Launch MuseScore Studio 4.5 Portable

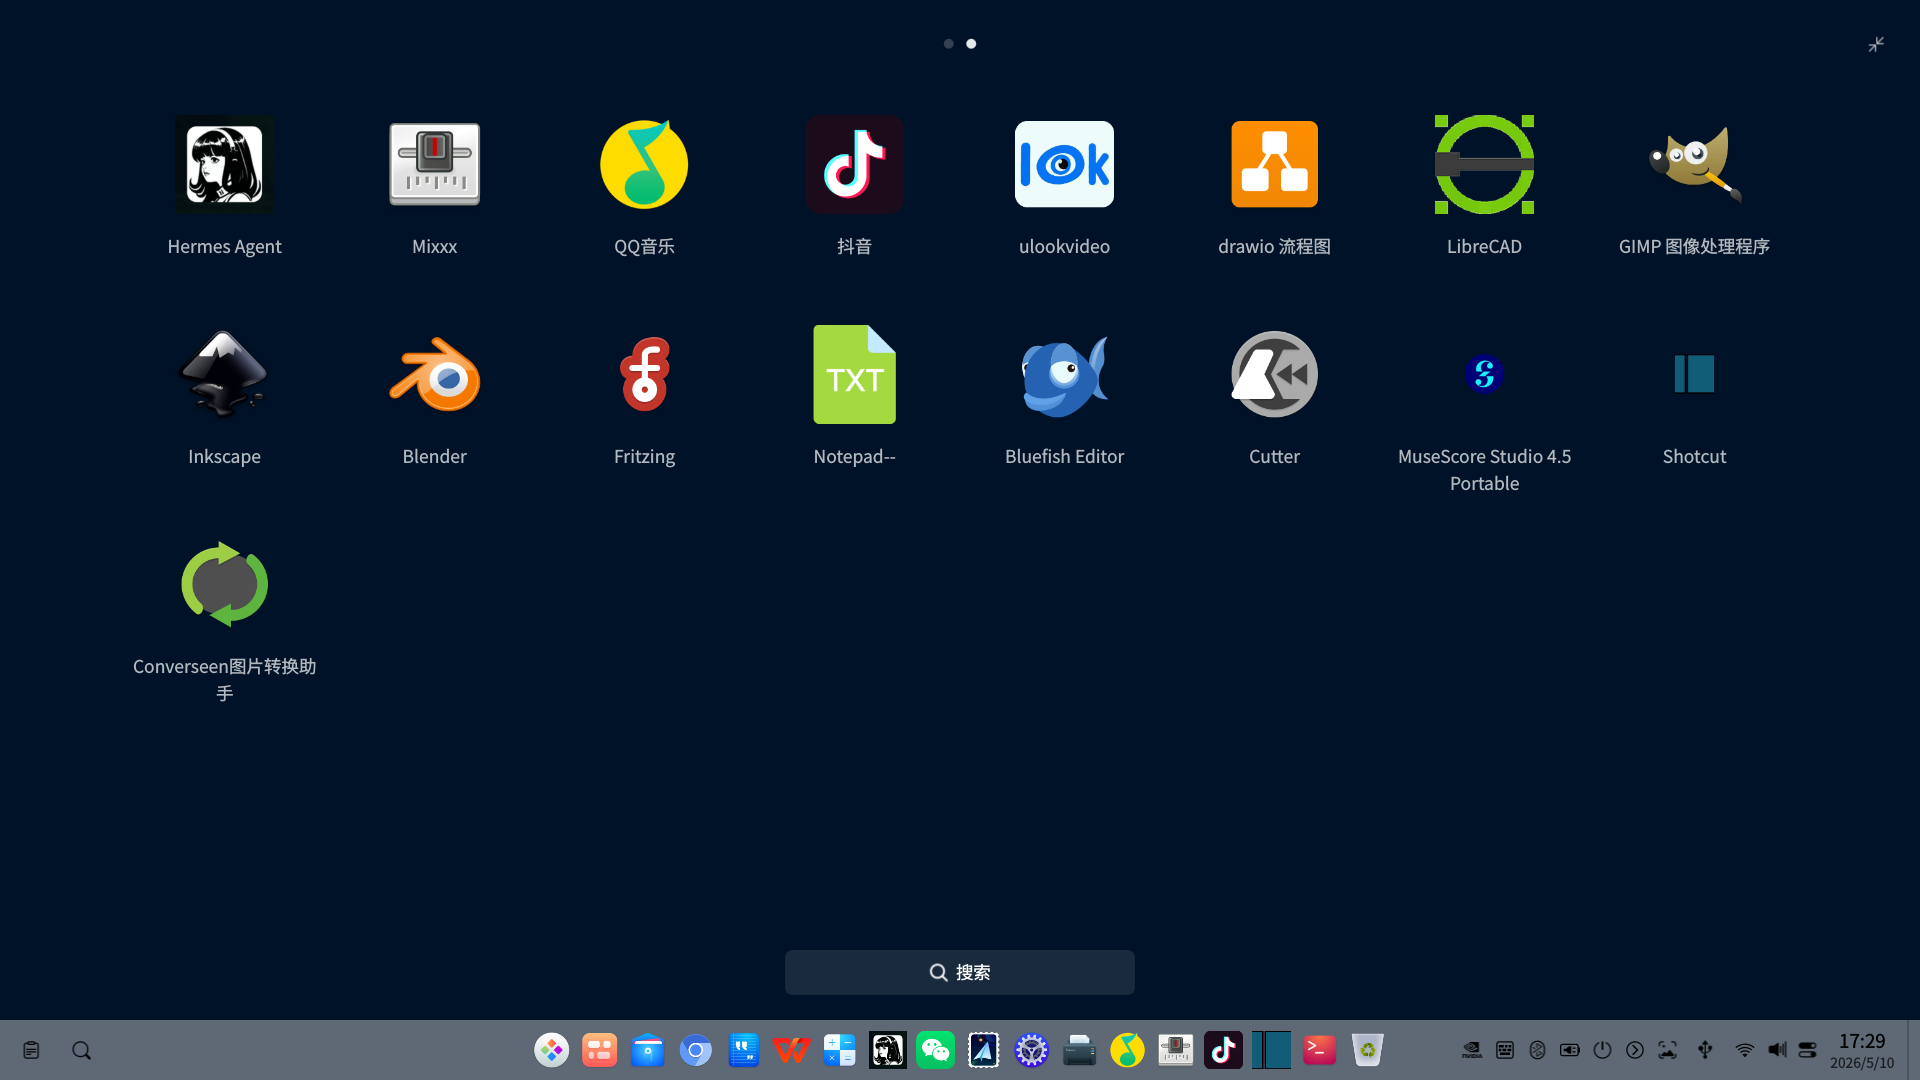coord(1484,374)
